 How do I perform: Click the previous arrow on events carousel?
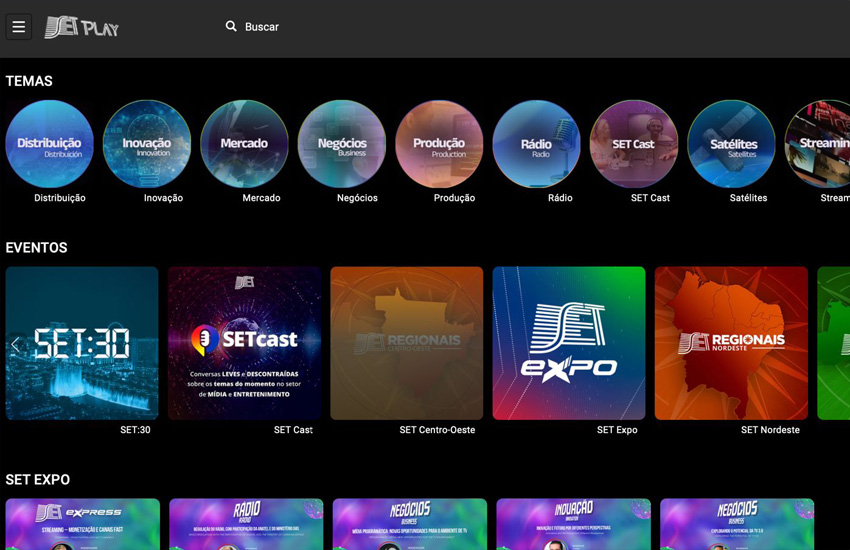coord(15,344)
